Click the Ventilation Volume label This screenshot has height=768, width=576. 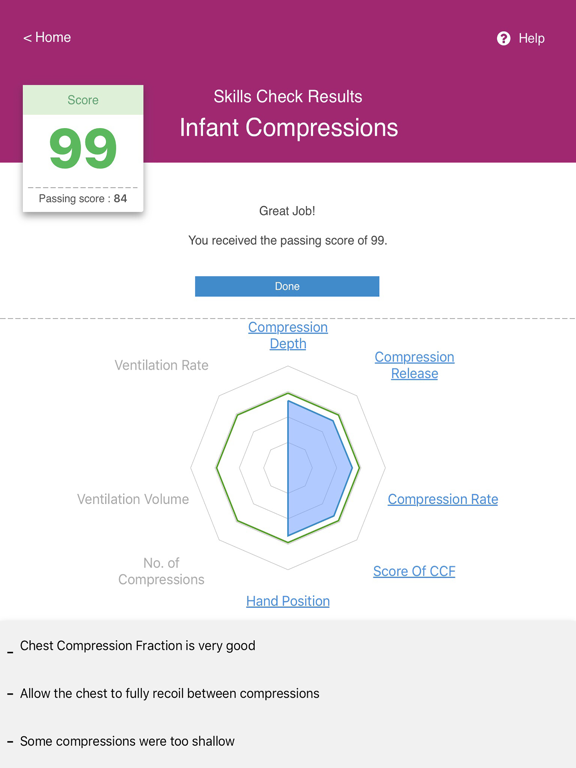pyautogui.click(x=133, y=499)
